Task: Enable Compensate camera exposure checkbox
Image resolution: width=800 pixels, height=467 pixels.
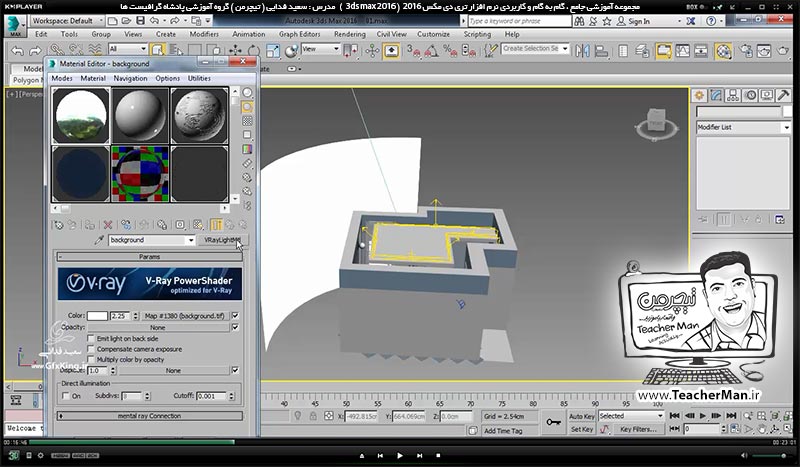Action: click(x=91, y=349)
